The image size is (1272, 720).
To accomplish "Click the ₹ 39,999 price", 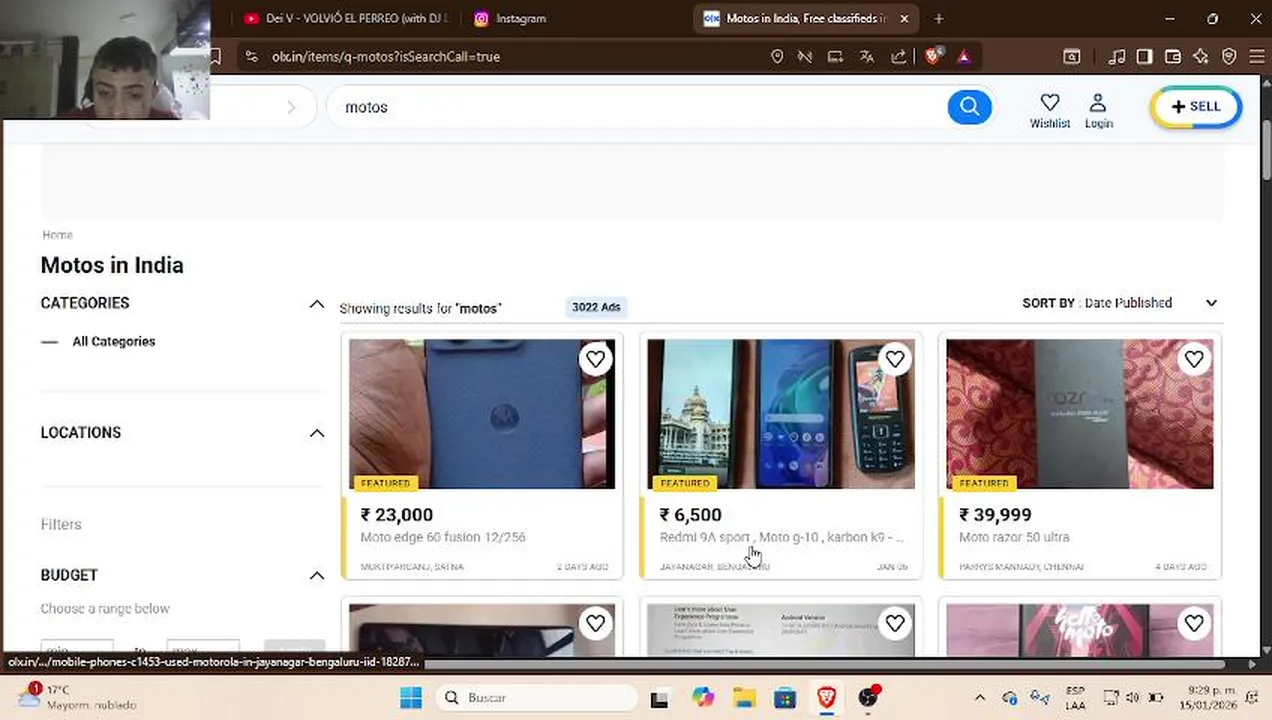I will 995,515.
